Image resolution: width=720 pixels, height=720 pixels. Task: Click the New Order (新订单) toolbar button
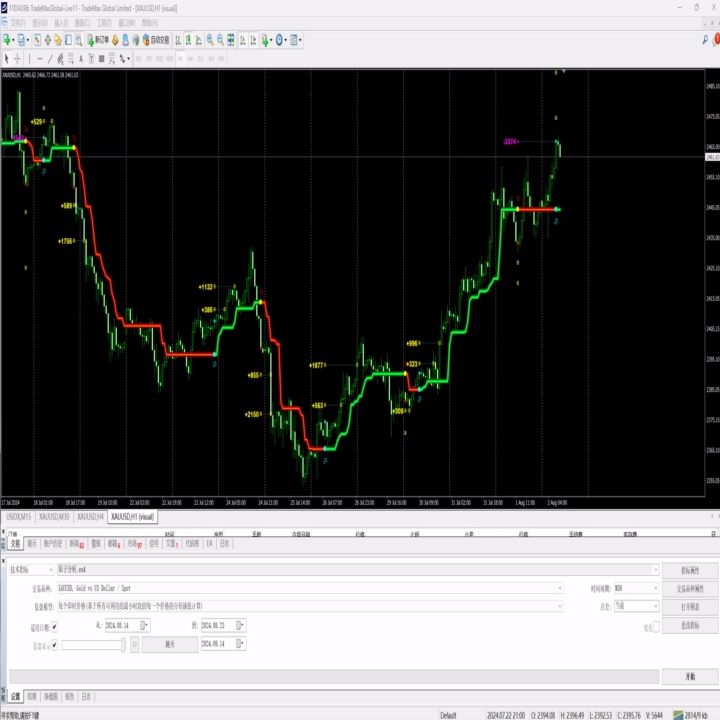(x=96, y=41)
